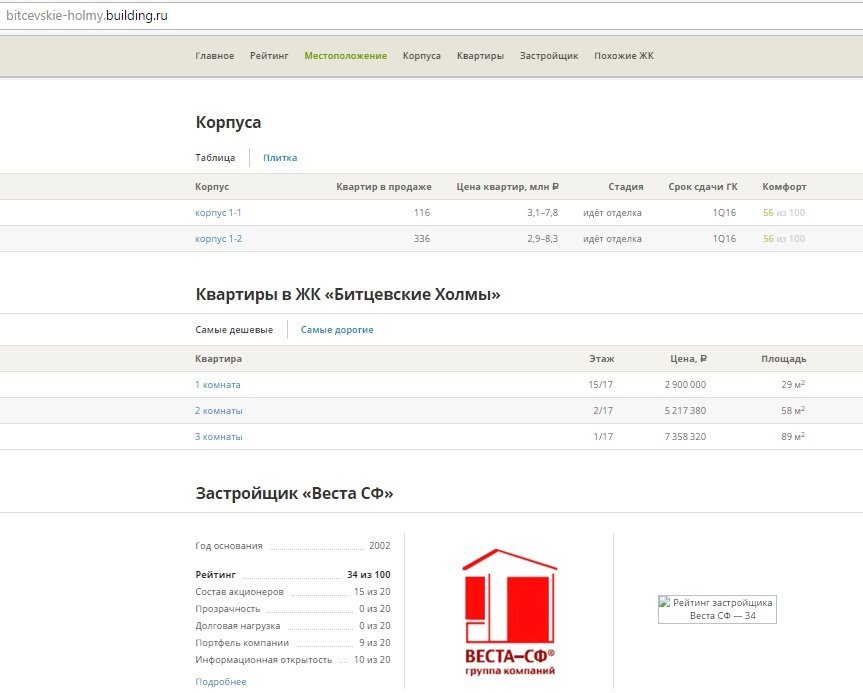Click the 29 м² area cell
Viewport: 863px width, 693px height.
point(793,384)
